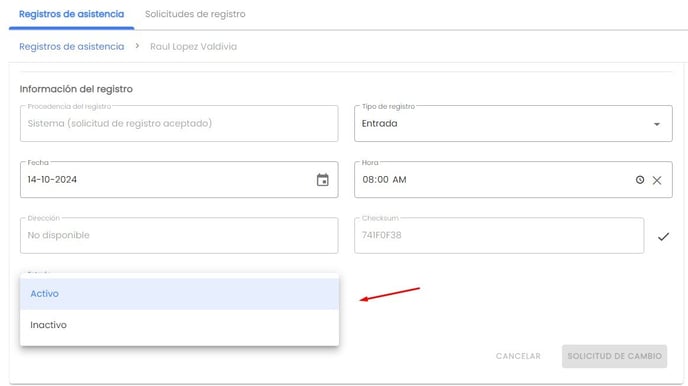
Task: Expand the Tipo de registro dropdown arrow
Action: point(657,124)
